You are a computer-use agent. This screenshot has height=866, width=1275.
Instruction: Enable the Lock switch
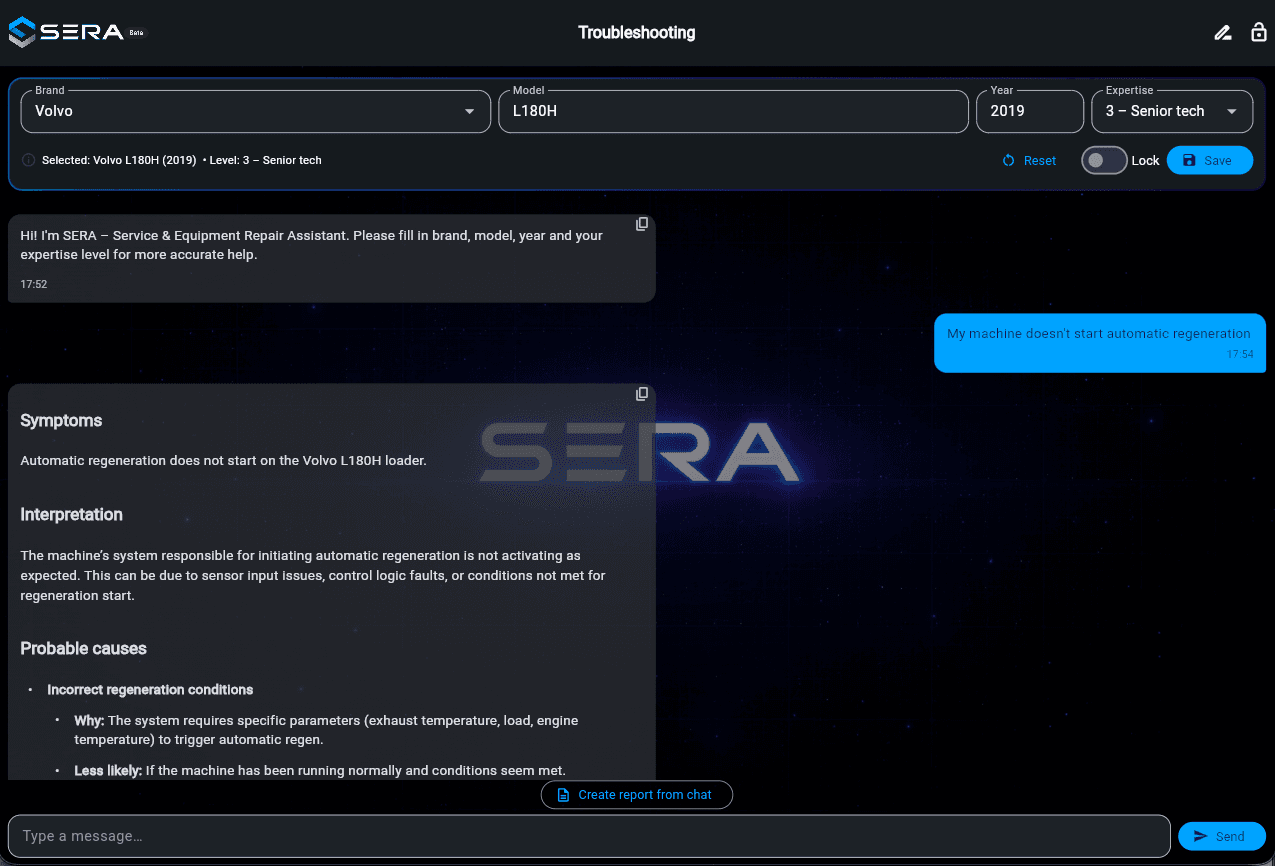point(1104,160)
